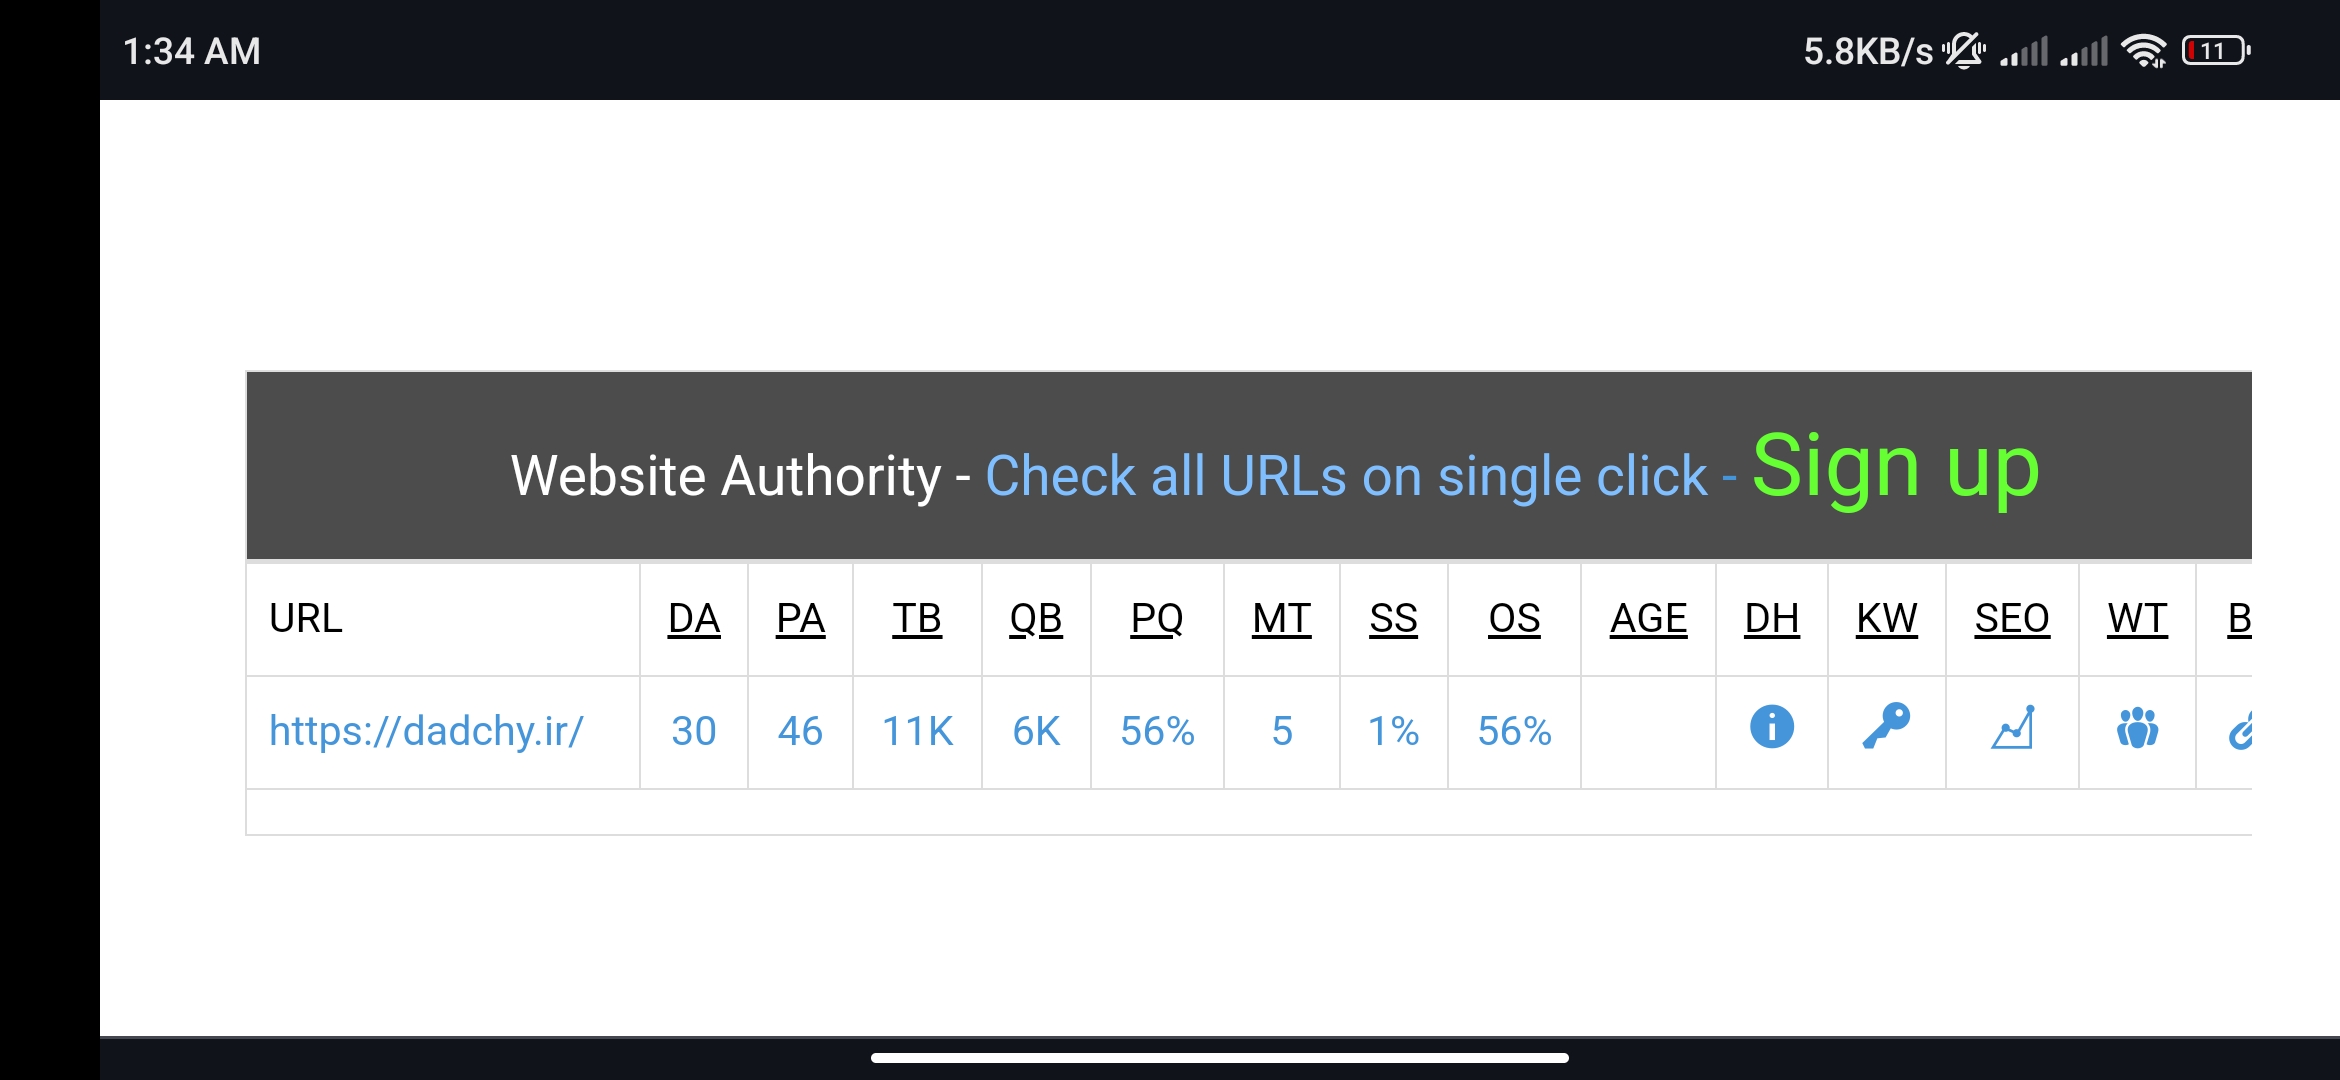Click the AGE column header
This screenshot has width=2340, height=1080.
(1648, 619)
